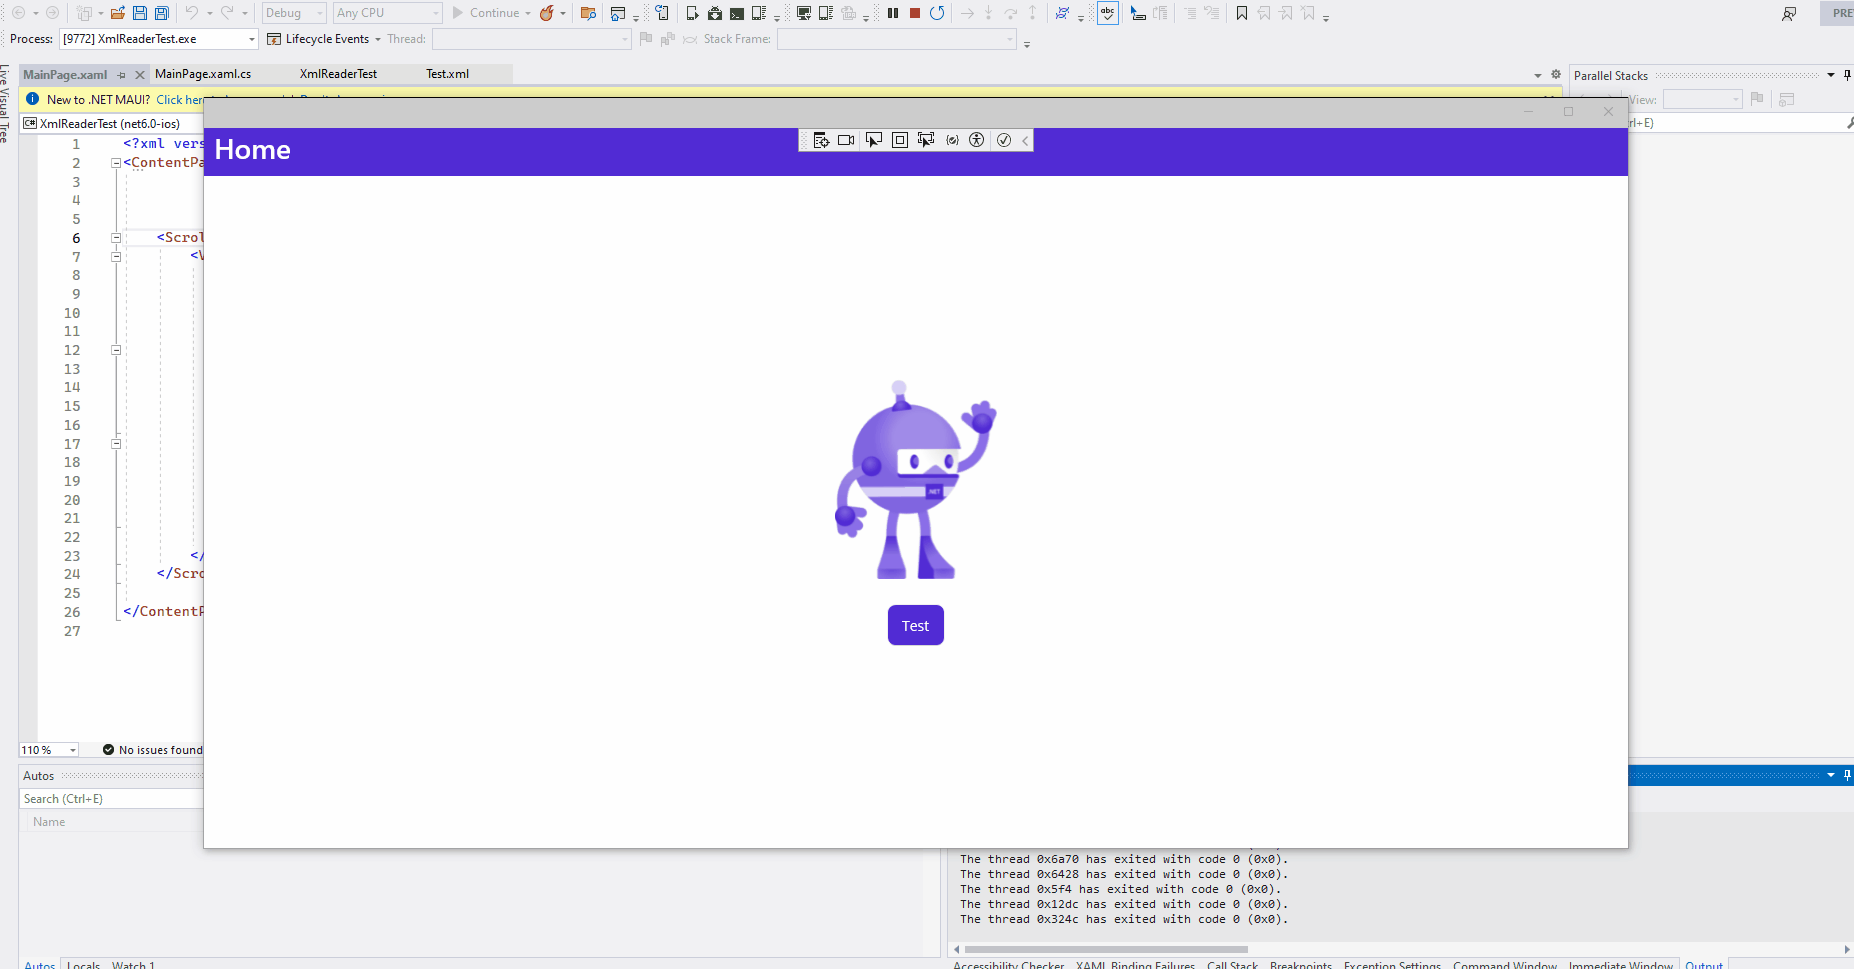Viewport: 1854px width, 969px height.
Task: Click the IntelliTrace step icon in debug toolbar
Action: pos(1063,13)
